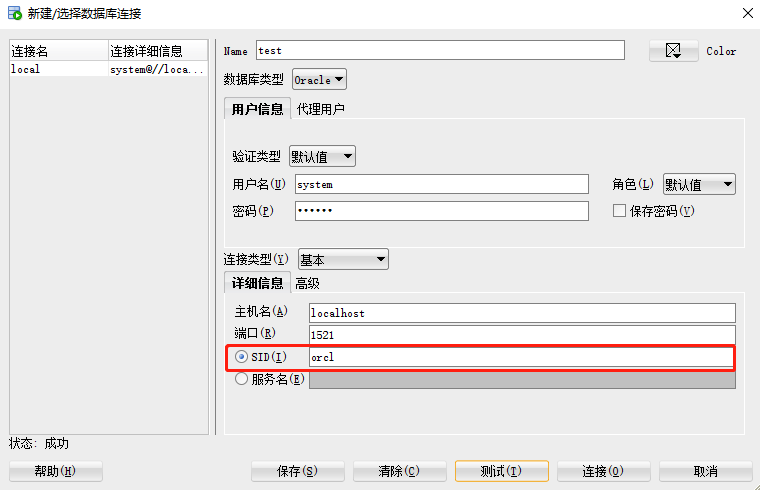
Task: Switch to the 代理用户 tab
Action: (x=320, y=109)
